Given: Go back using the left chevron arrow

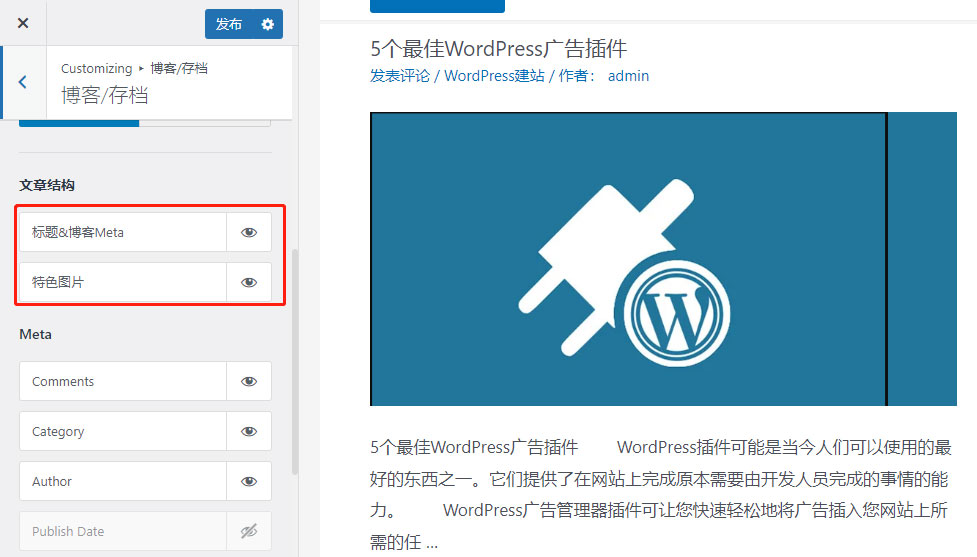Looking at the screenshot, I should (x=22, y=82).
